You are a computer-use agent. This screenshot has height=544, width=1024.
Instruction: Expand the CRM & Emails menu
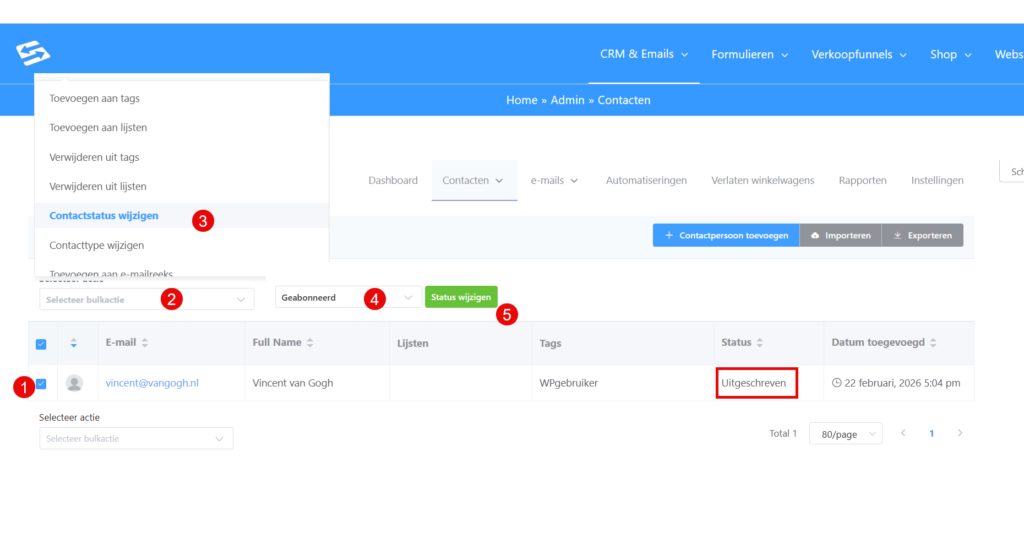pos(643,54)
